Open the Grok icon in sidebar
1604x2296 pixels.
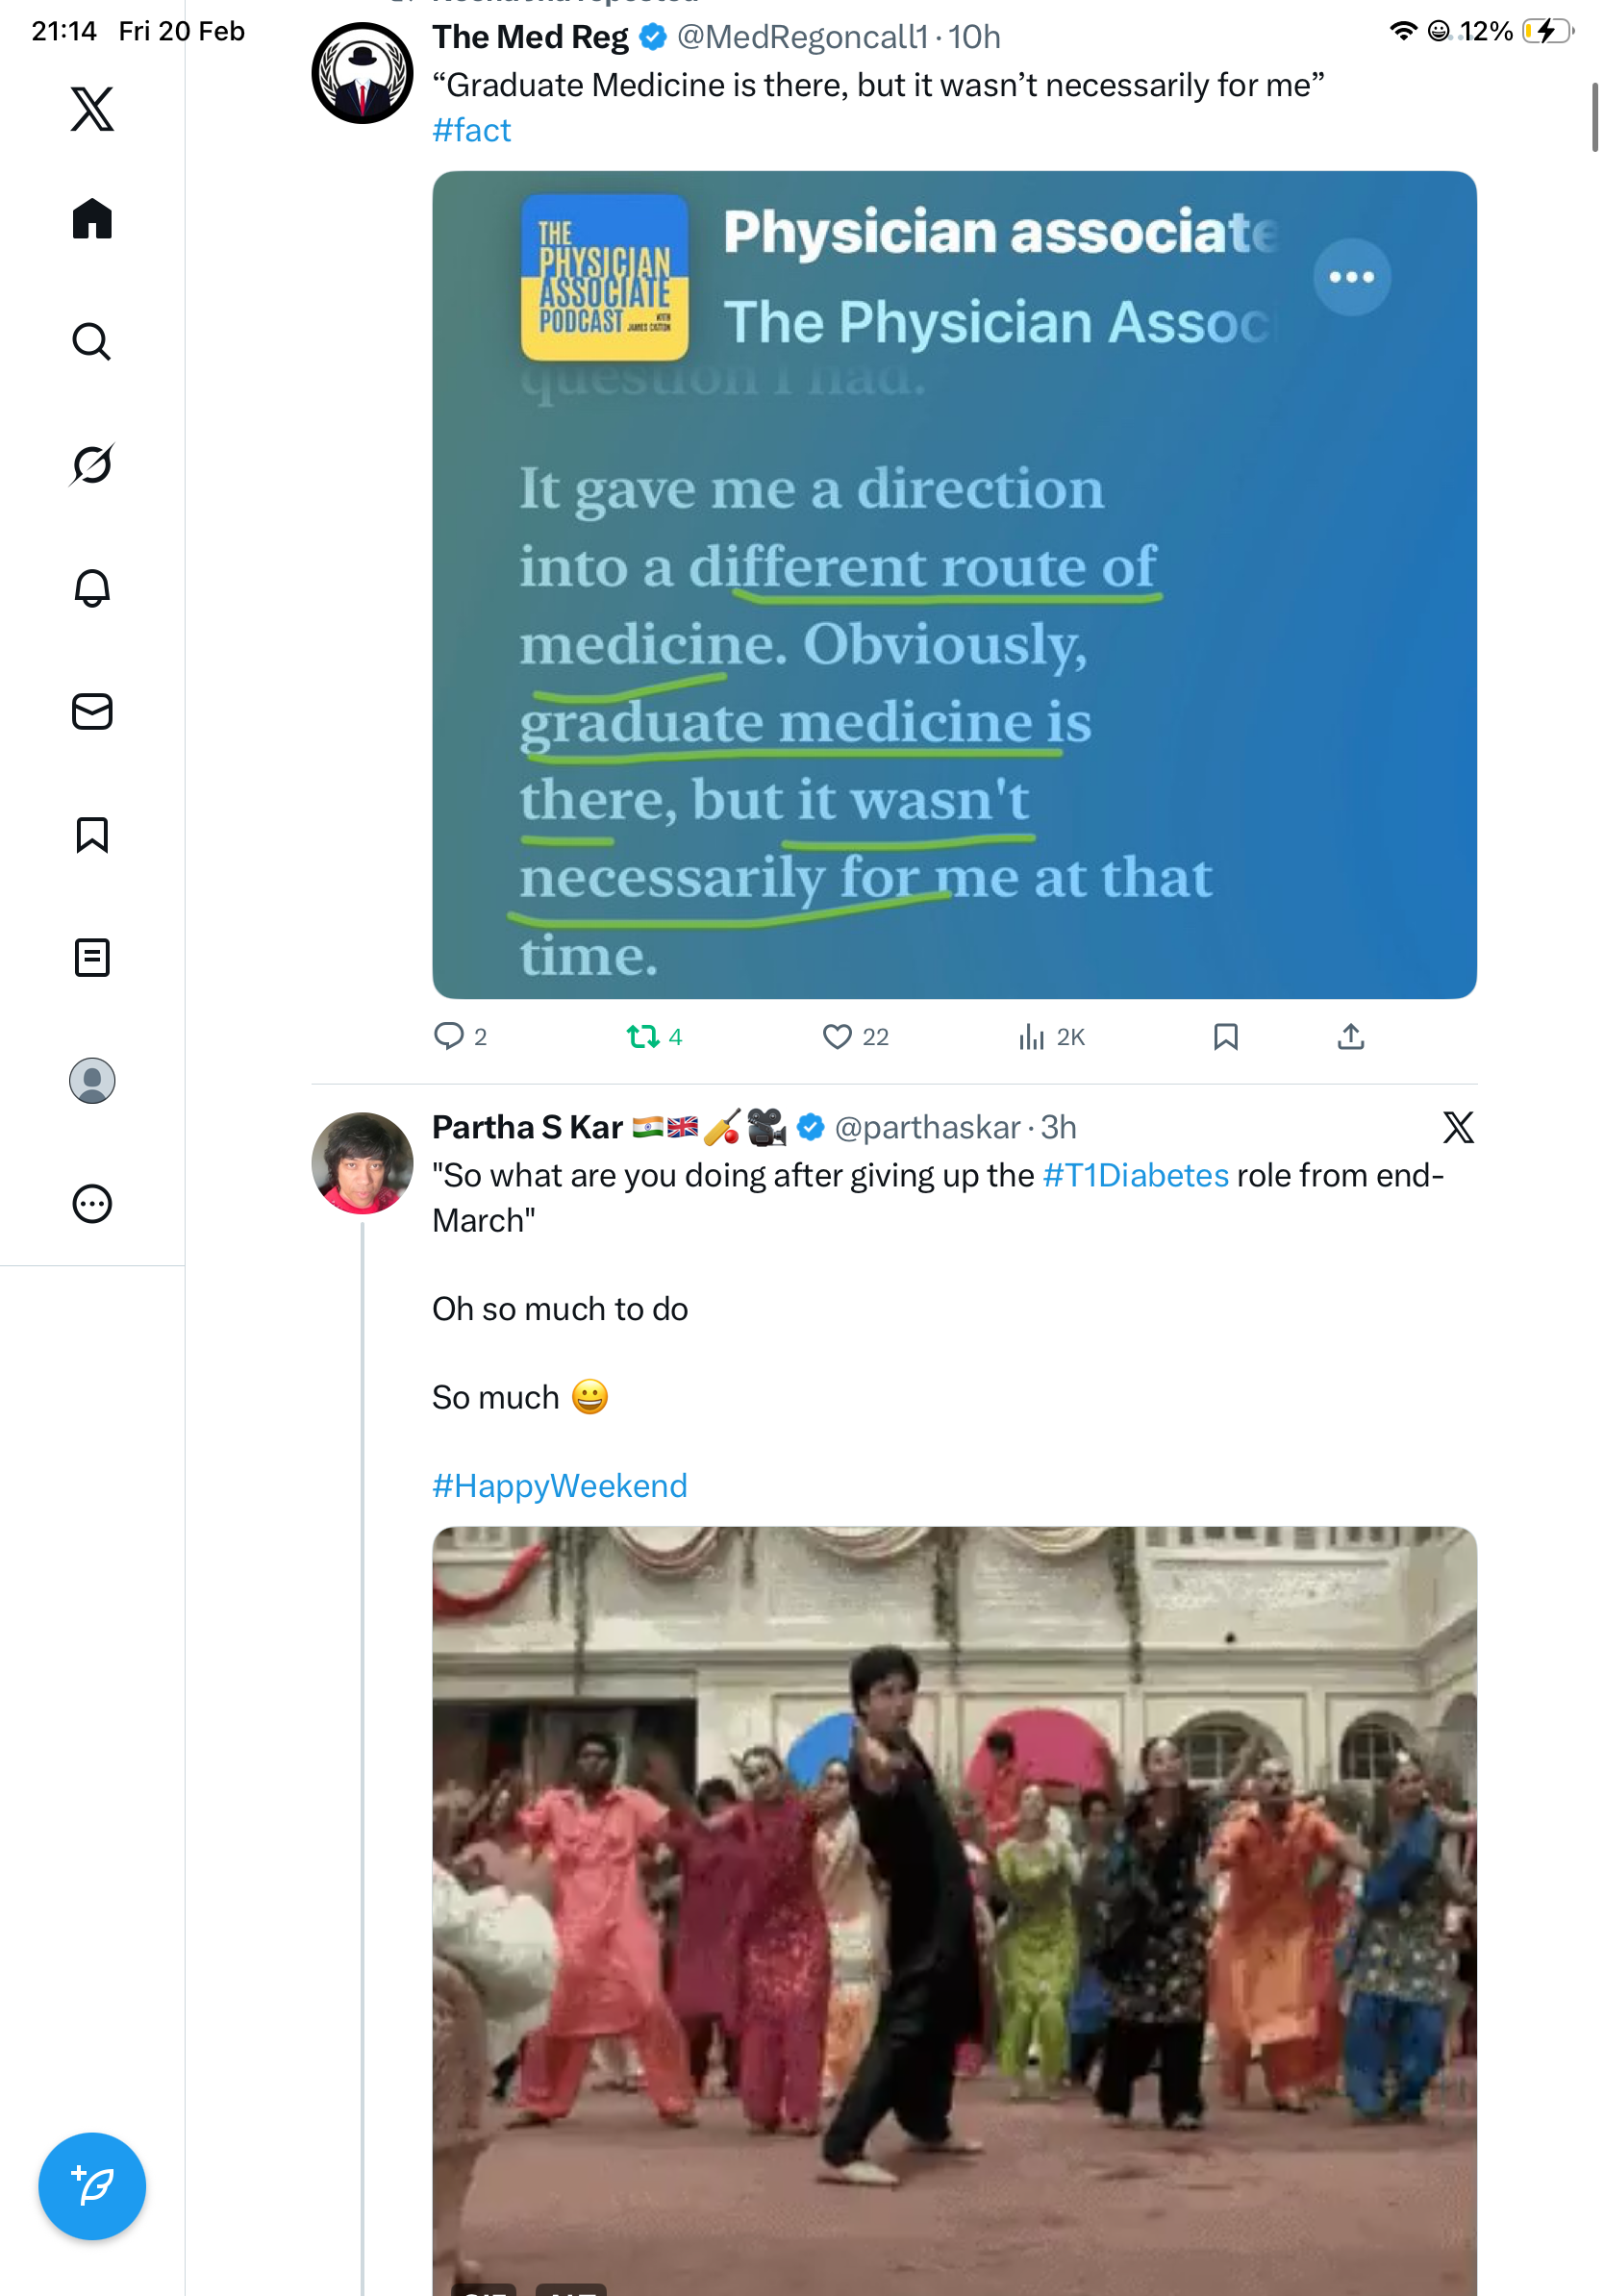click(92, 464)
